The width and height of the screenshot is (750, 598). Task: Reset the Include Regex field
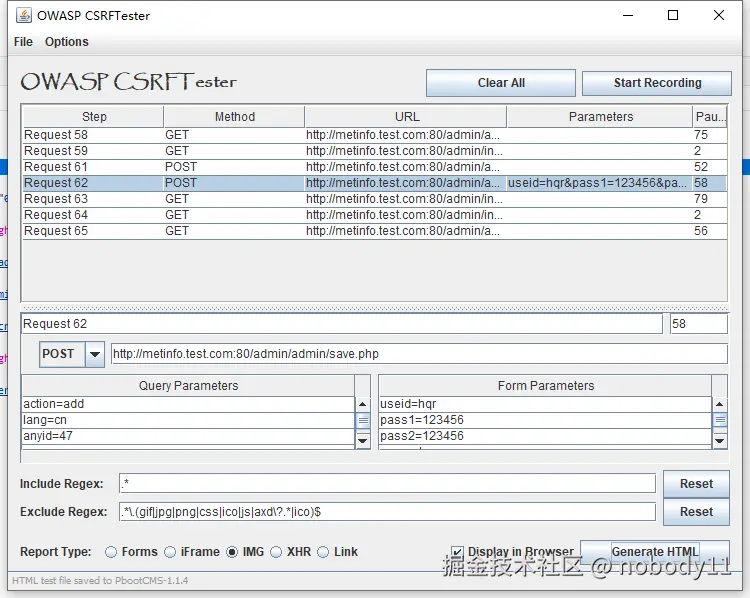pyautogui.click(x=696, y=484)
